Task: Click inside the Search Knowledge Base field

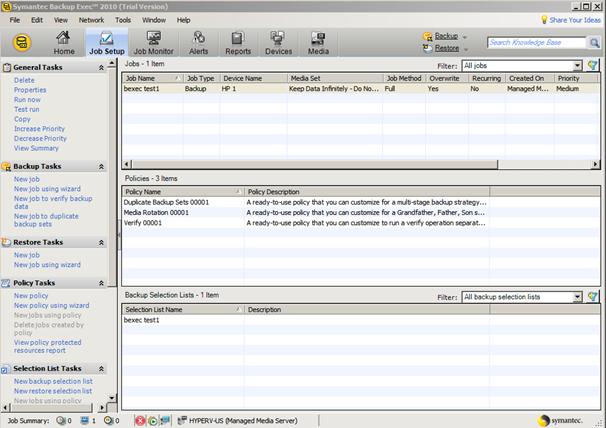Action: [537, 43]
